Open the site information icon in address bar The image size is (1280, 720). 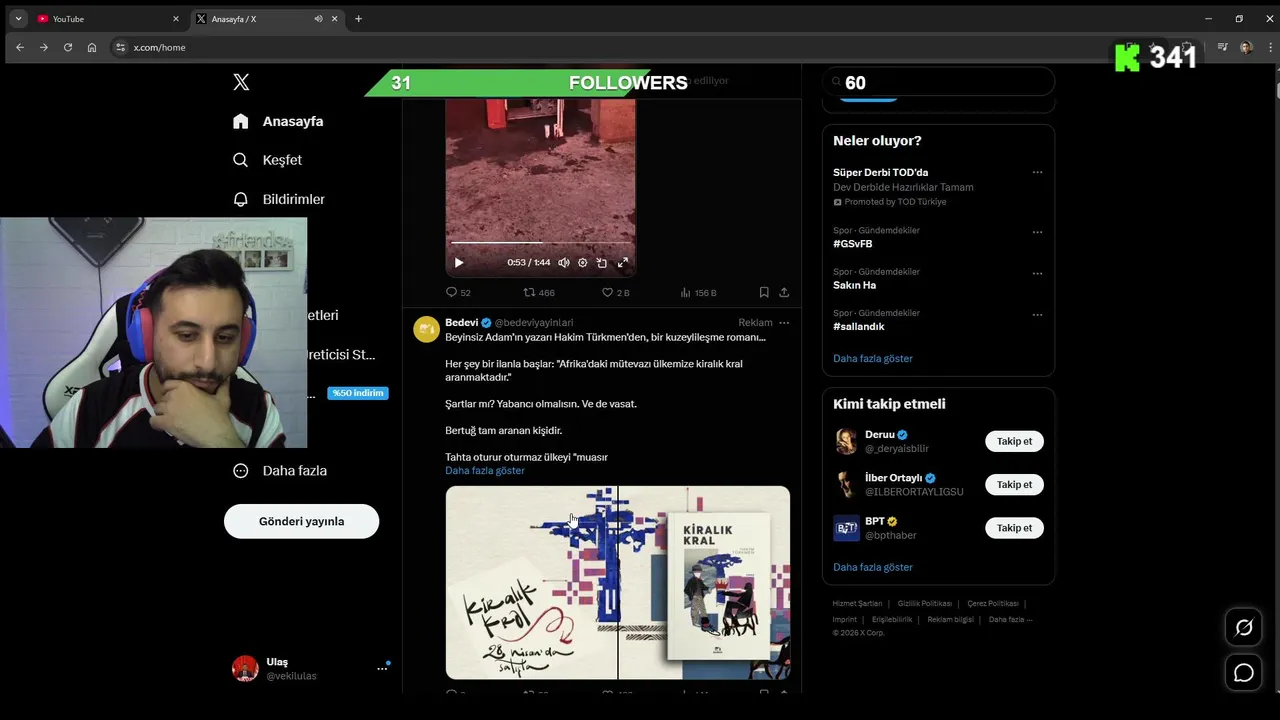pyautogui.click(x=121, y=47)
